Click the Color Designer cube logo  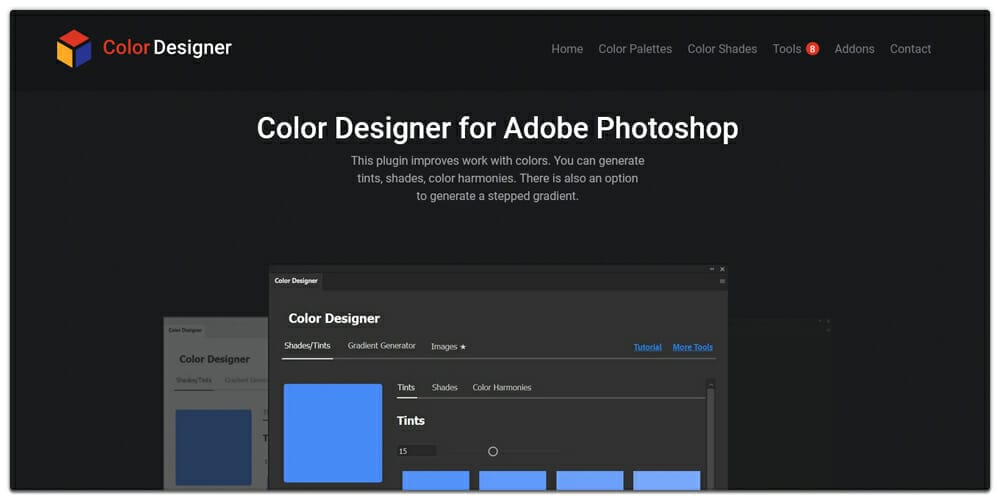(74, 48)
